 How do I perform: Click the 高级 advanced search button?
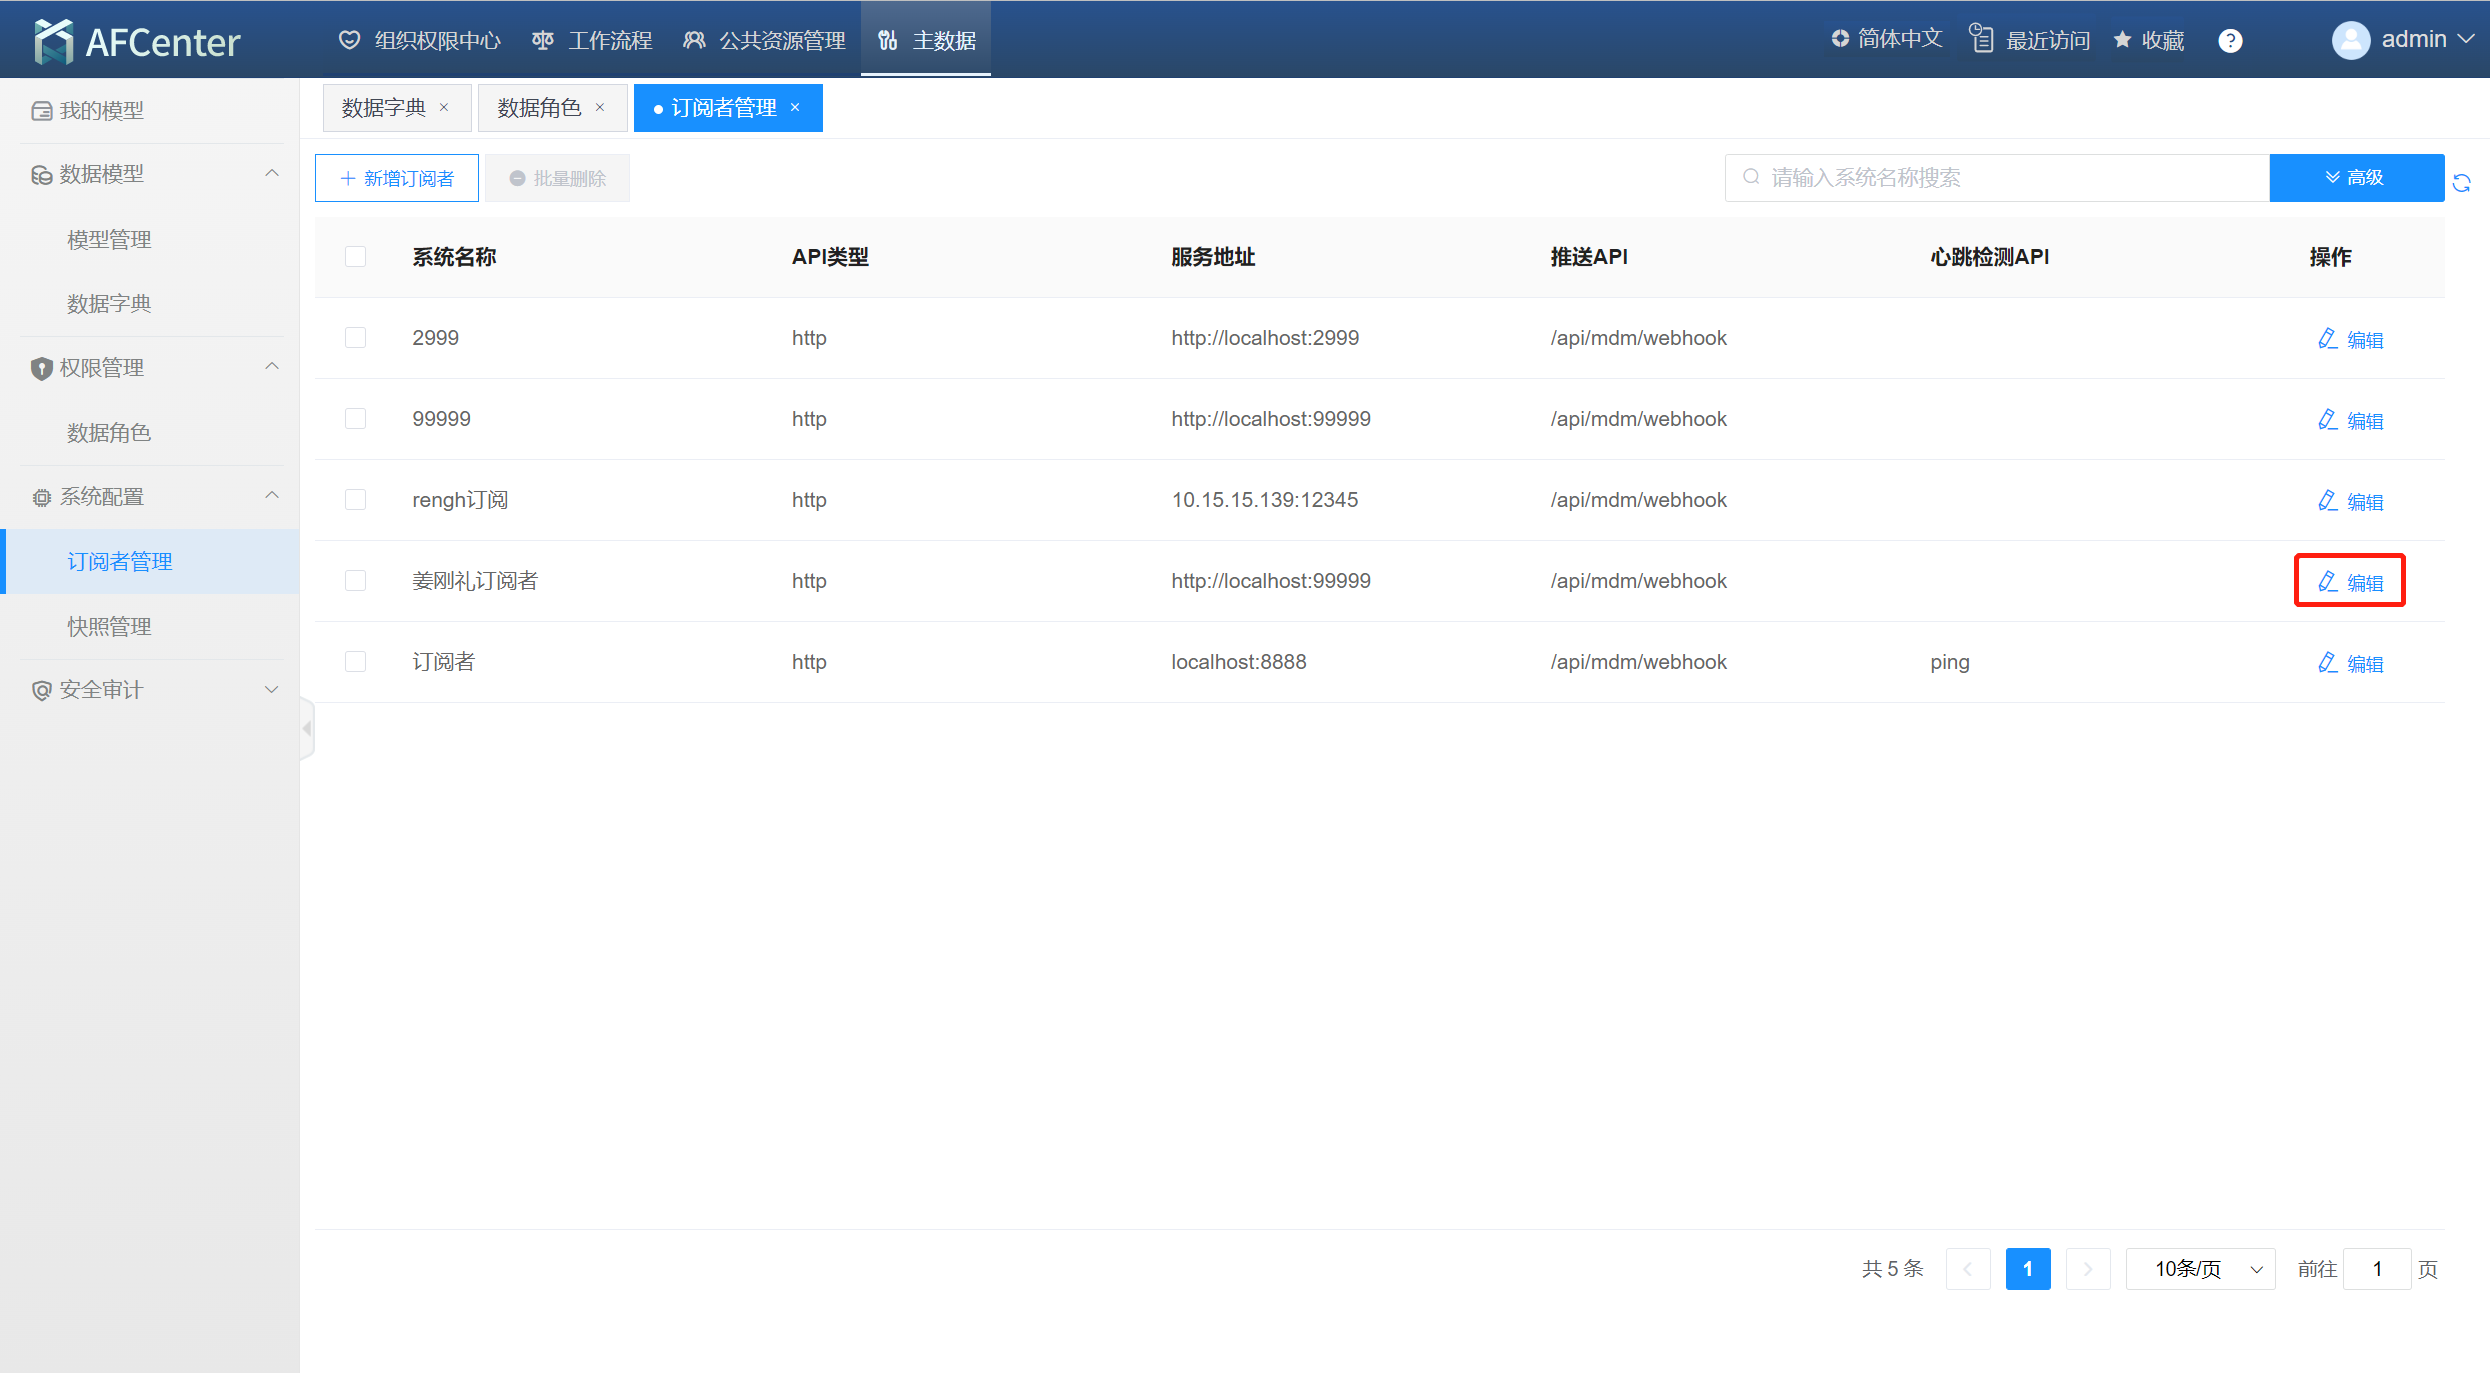(x=2355, y=178)
